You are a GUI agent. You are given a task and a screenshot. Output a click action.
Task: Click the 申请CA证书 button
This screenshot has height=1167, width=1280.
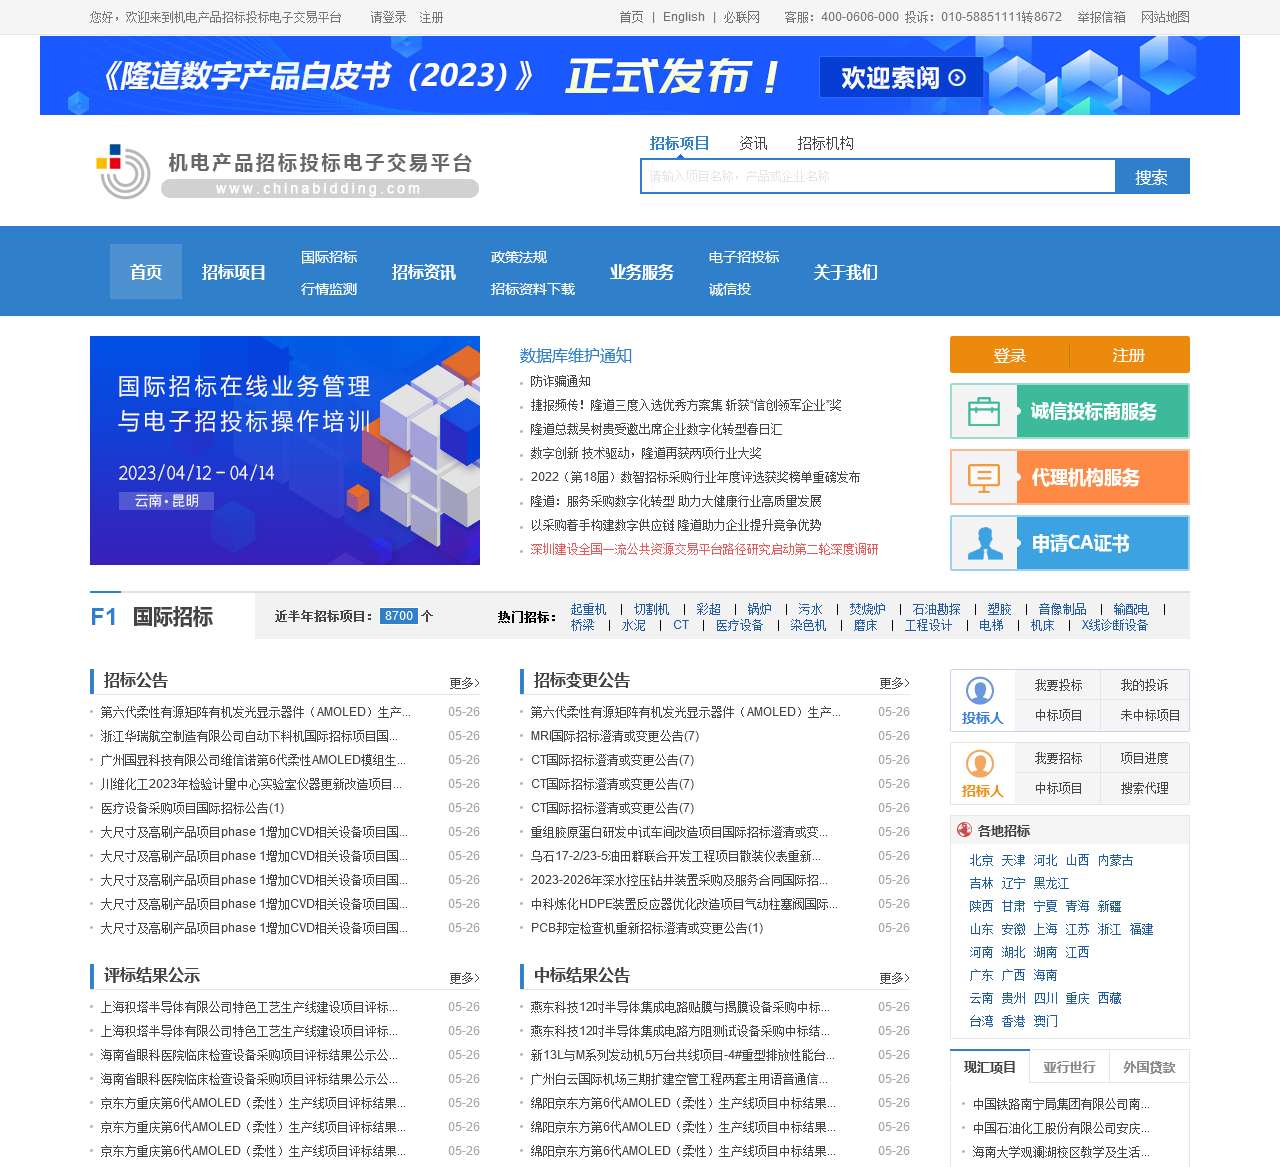coord(1070,543)
